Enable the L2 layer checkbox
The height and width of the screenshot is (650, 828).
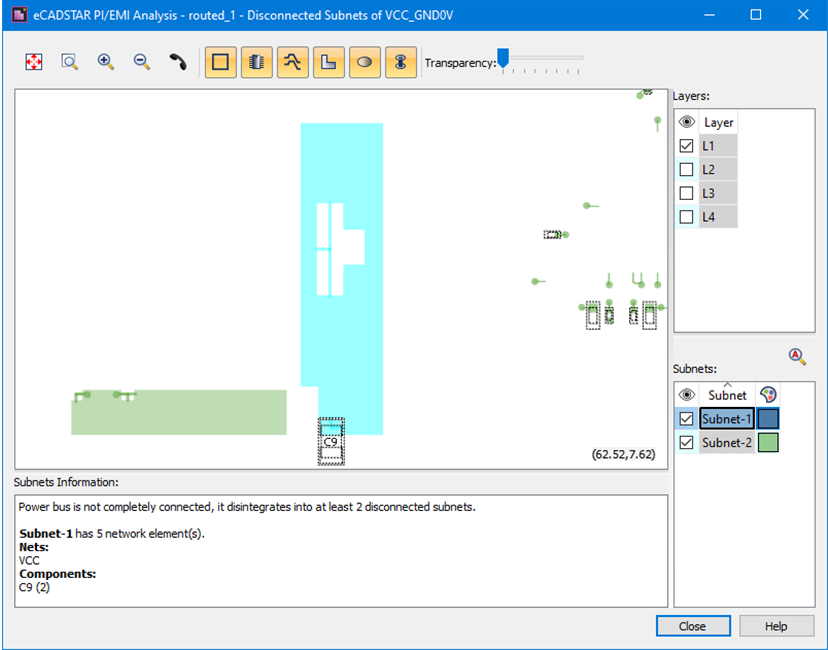tap(686, 169)
